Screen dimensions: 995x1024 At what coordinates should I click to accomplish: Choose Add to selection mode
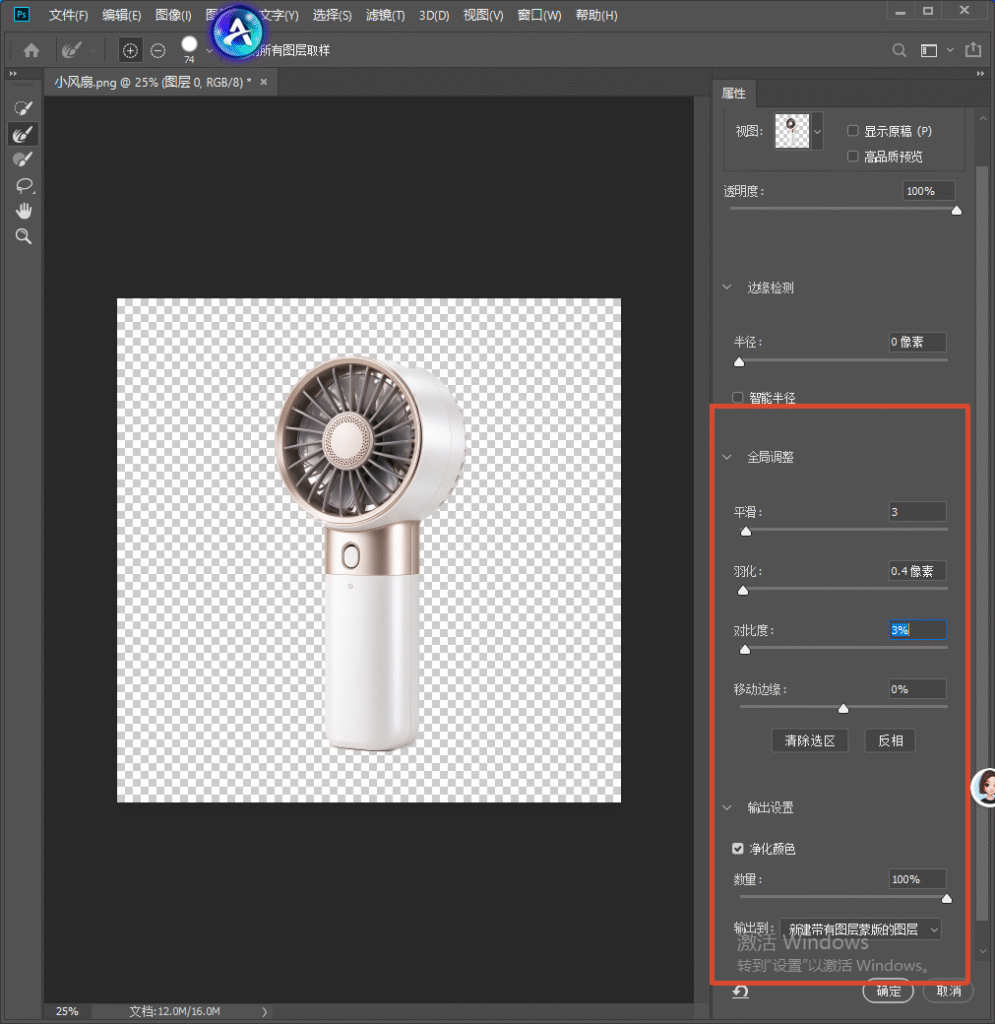[131, 50]
